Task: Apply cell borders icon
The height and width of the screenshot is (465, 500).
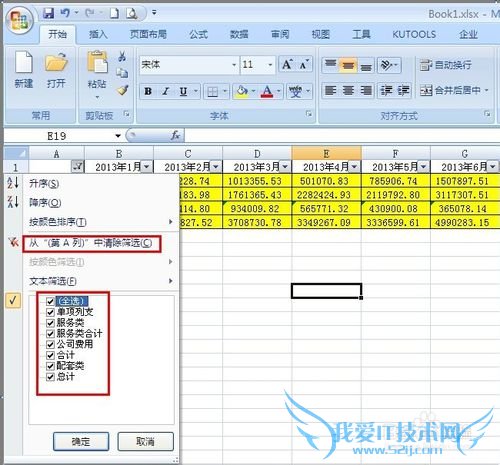Action: pyautogui.click(x=213, y=91)
